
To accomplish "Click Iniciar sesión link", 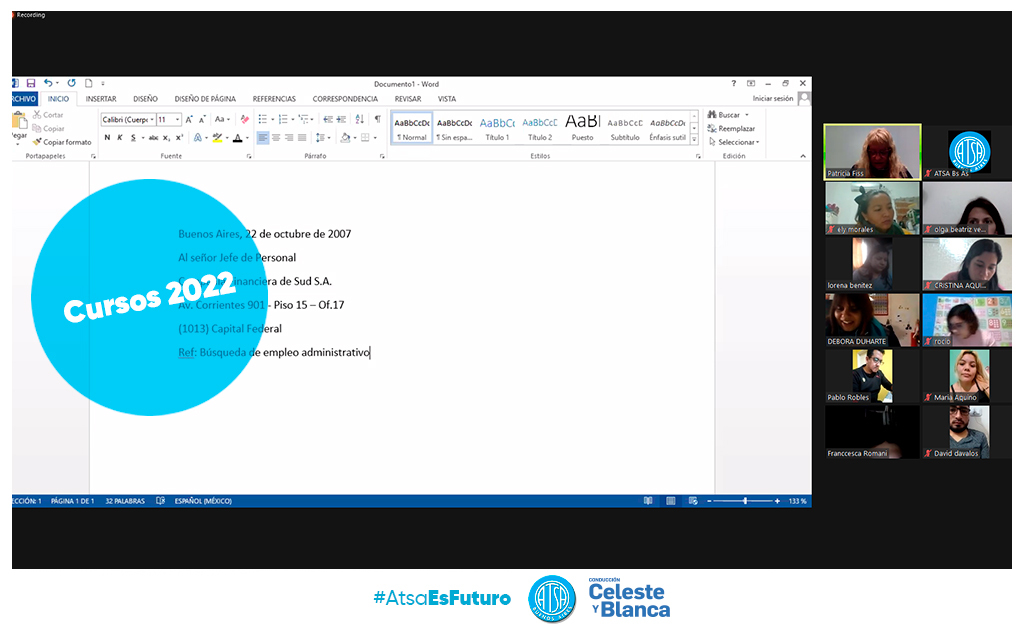I will click(x=773, y=98).
